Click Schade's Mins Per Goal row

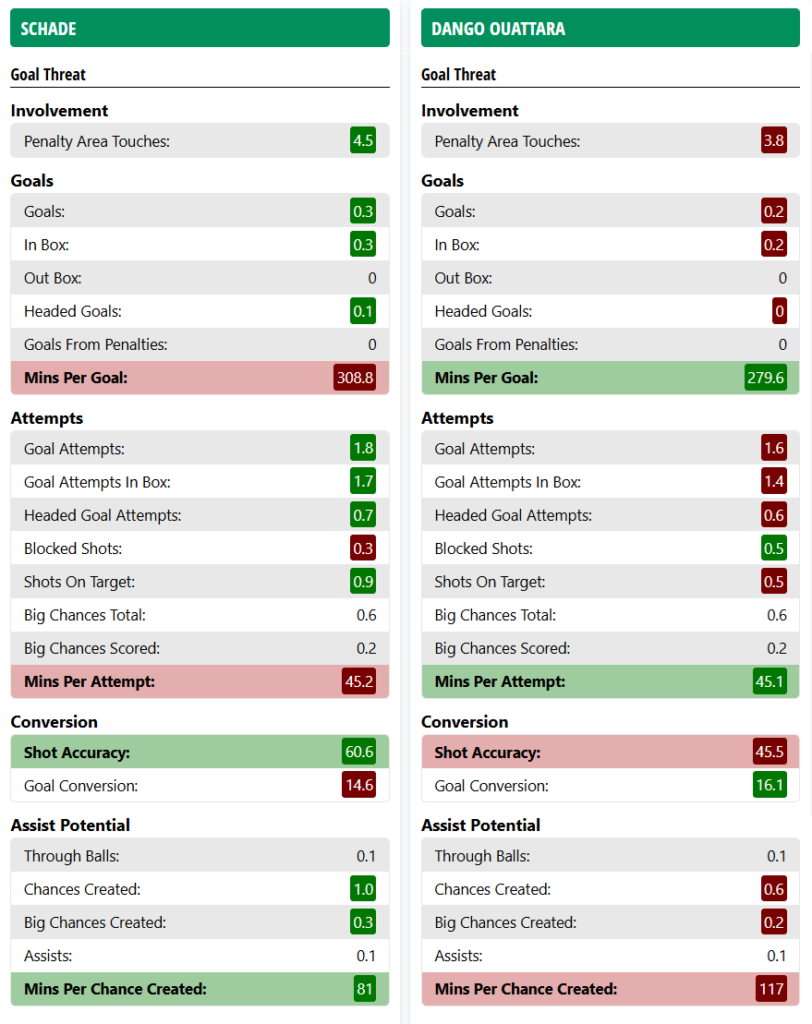tap(200, 378)
